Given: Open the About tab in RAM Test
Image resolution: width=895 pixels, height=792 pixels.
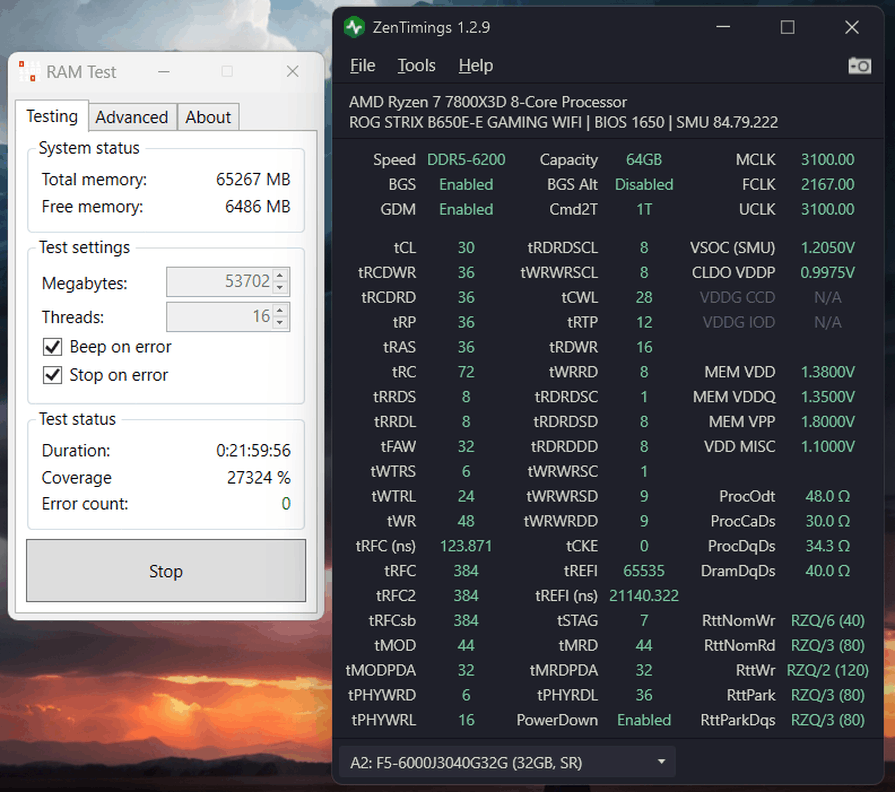Looking at the screenshot, I should 208,118.
